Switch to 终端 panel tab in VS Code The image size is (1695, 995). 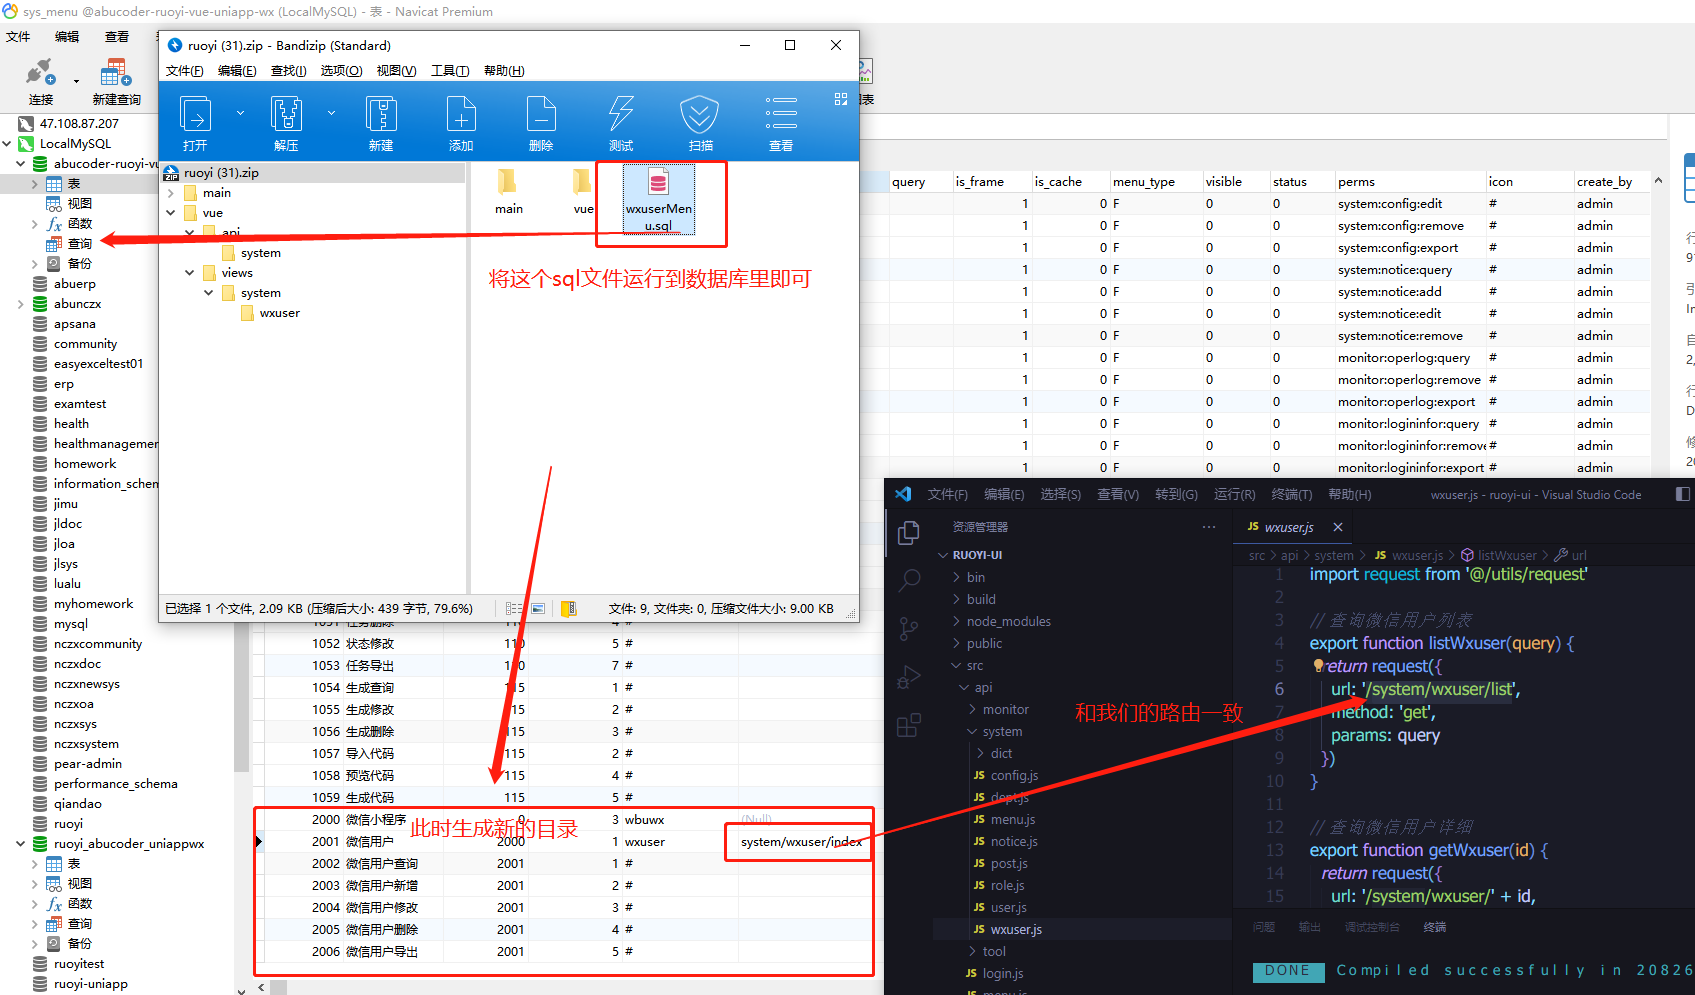pos(1435,927)
